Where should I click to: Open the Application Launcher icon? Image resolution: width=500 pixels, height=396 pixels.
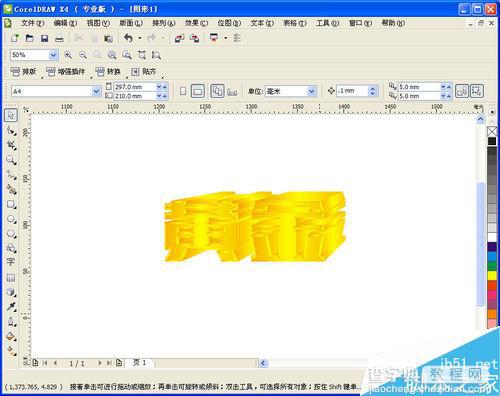[x=214, y=38]
